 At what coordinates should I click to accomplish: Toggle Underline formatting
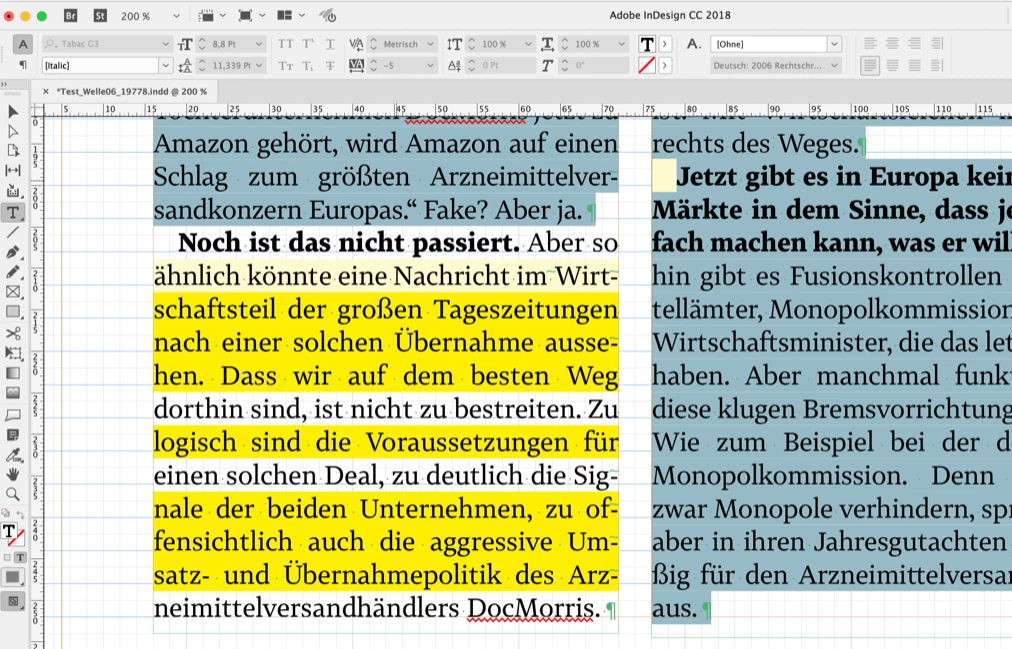point(330,44)
